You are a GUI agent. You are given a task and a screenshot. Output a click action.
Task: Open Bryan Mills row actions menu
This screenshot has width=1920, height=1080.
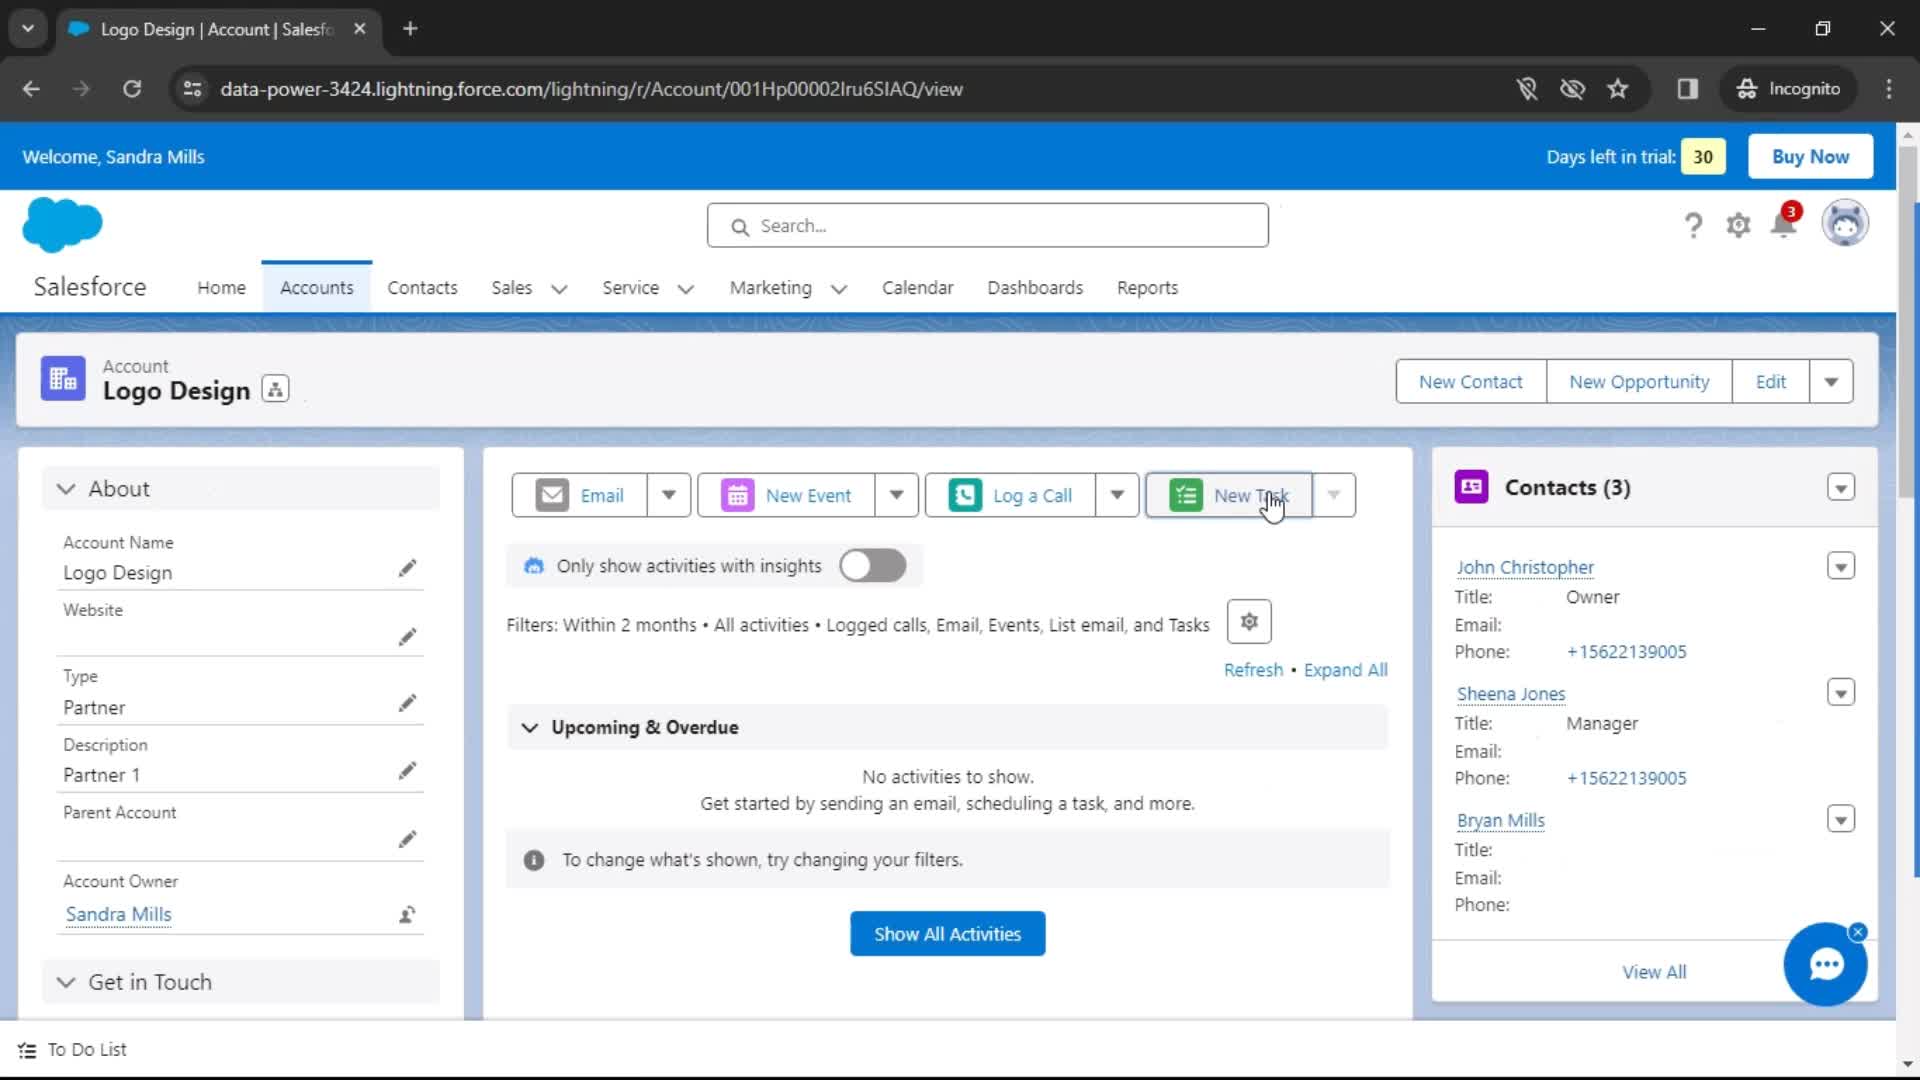(1841, 819)
